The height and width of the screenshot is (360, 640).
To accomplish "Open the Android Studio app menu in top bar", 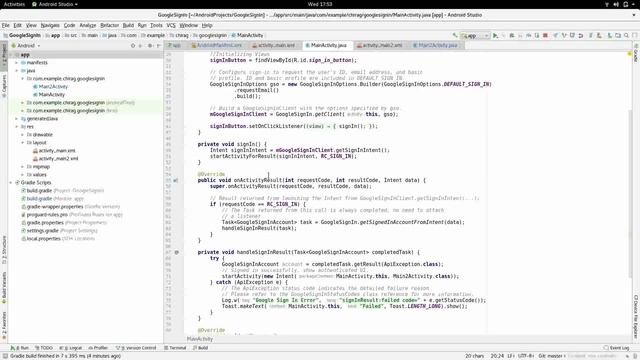I will tap(55, 4).
